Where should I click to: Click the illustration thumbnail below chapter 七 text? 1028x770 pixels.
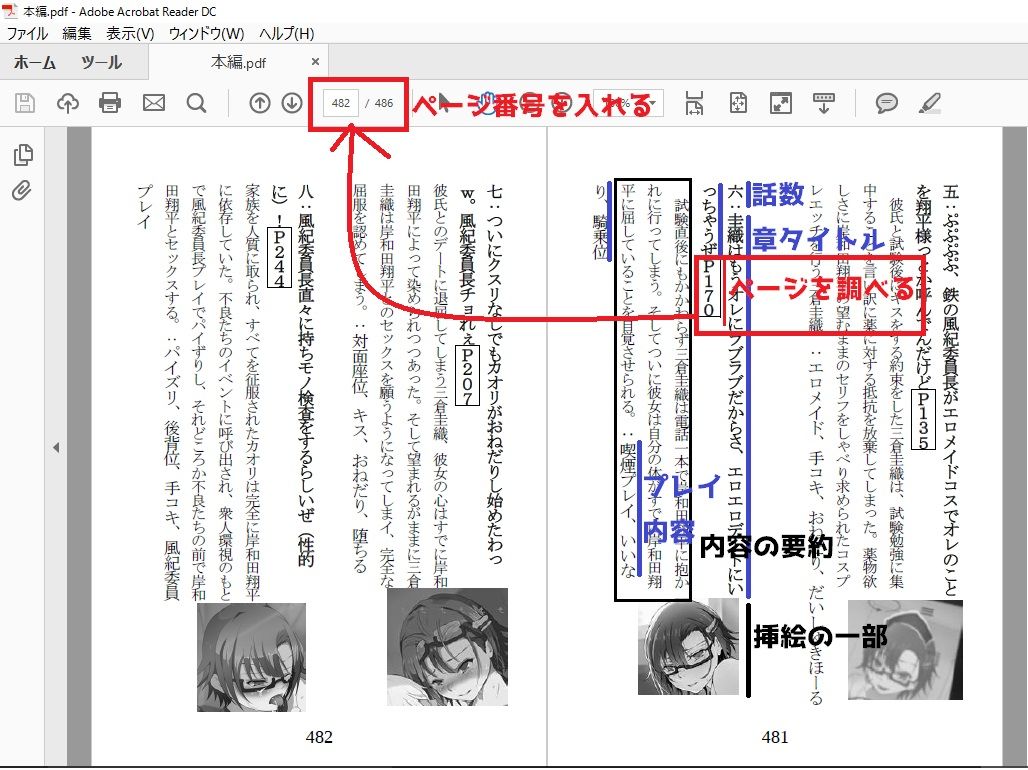[x=447, y=647]
